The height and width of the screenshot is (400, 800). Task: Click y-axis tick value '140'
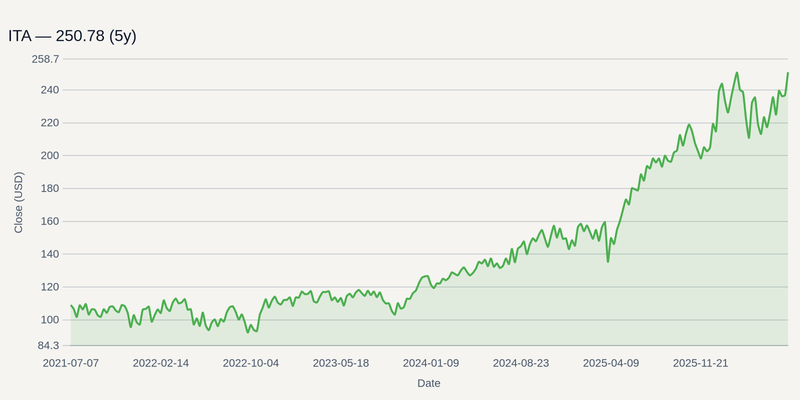(x=49, y=254)
